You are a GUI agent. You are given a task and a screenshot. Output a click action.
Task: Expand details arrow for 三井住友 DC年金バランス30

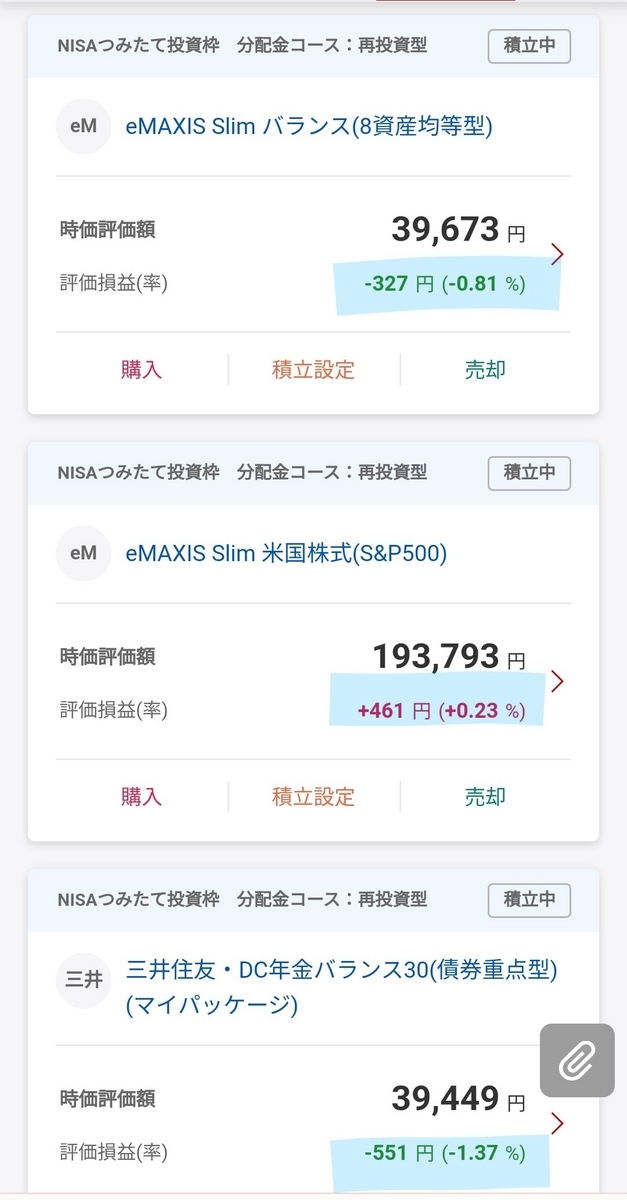click(558, 1123)
